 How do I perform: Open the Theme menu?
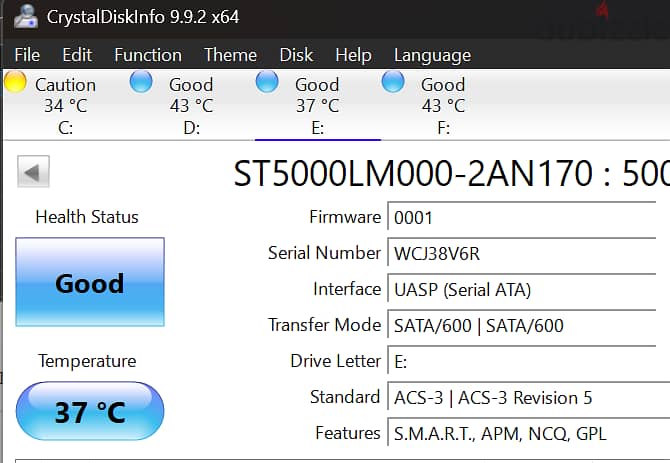coord(230,55)
